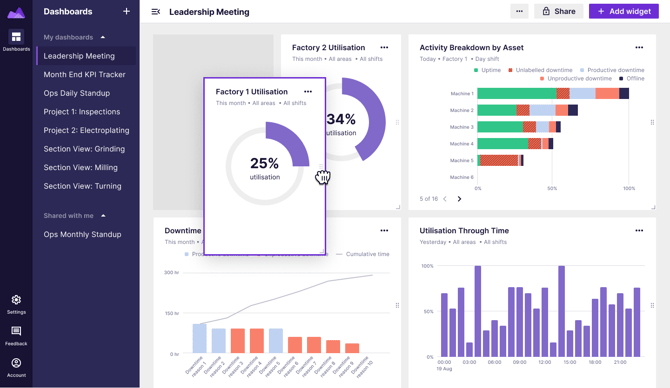670x388 pixels.
Task: Open the Account profile icon
Action: tap(16, 363)
